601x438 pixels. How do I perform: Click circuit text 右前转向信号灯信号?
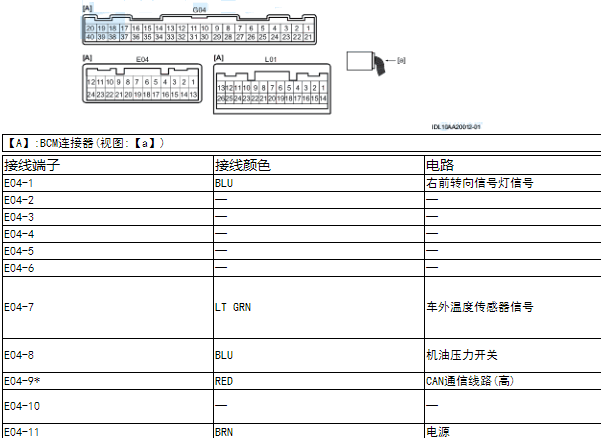click(x=479, y=183)
